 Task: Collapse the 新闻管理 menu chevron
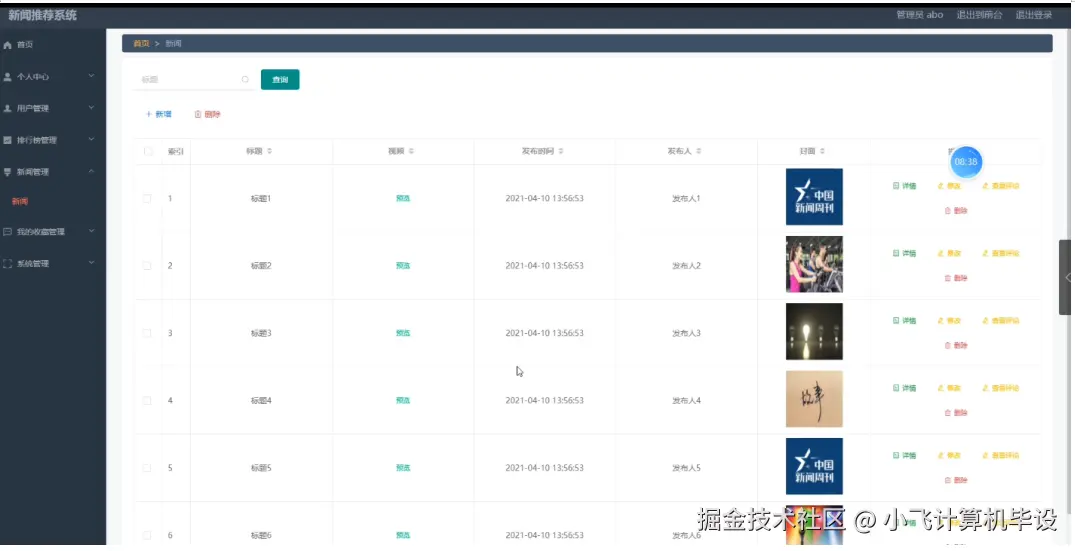[x=91, y=171]
